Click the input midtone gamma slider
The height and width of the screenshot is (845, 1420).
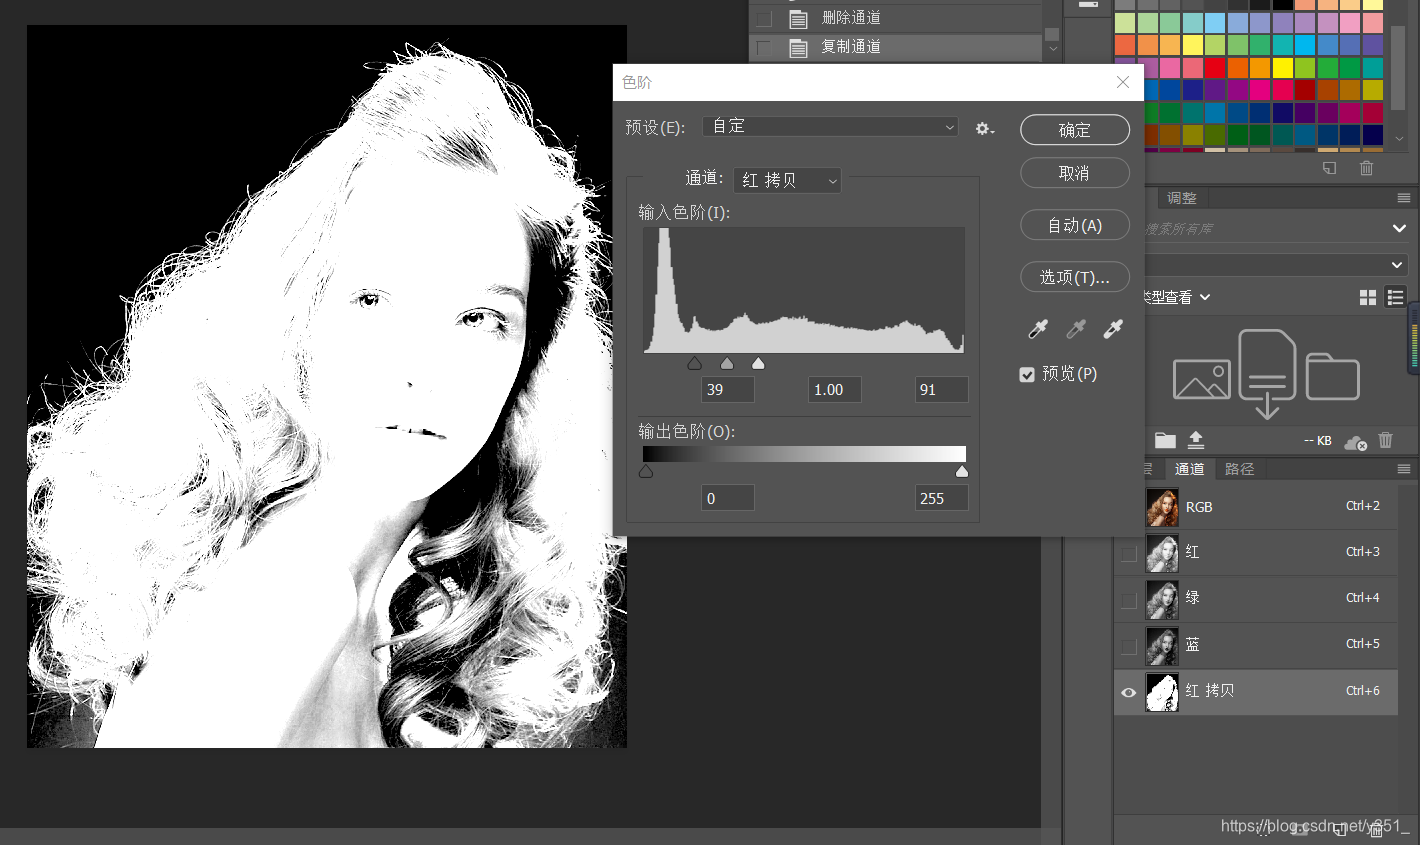click(x=727, y=363)
